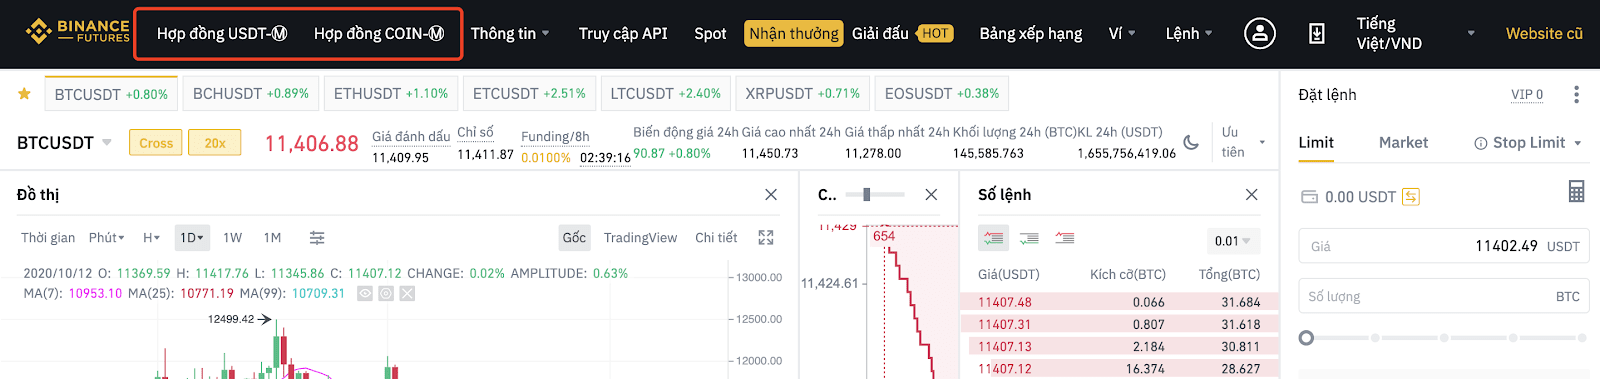Toggle dark mode moon icon
The height and width of the screenshot is (379, 1600).
(x=1191, y=143)
